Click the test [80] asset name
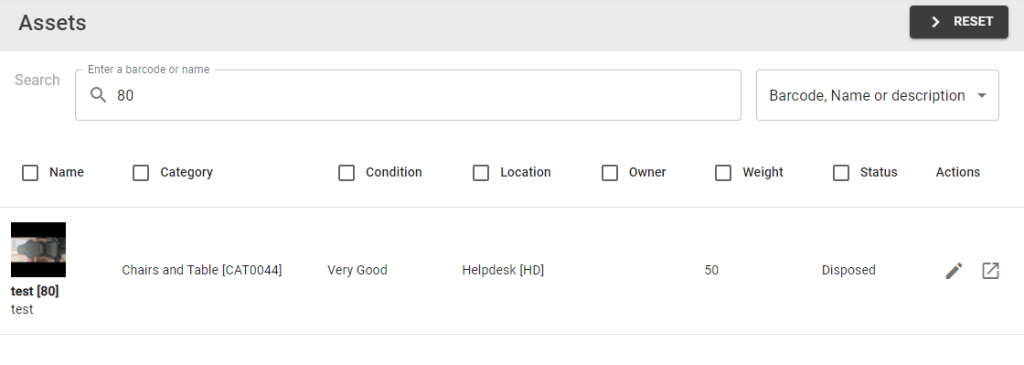 click(35, 291)
